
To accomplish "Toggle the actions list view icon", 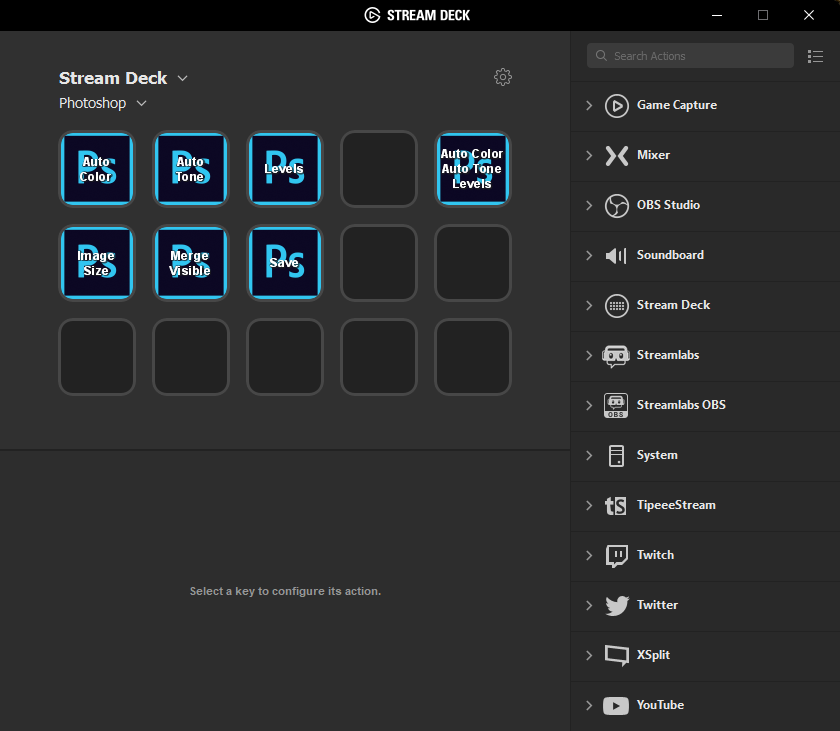I will click(815, 56).
